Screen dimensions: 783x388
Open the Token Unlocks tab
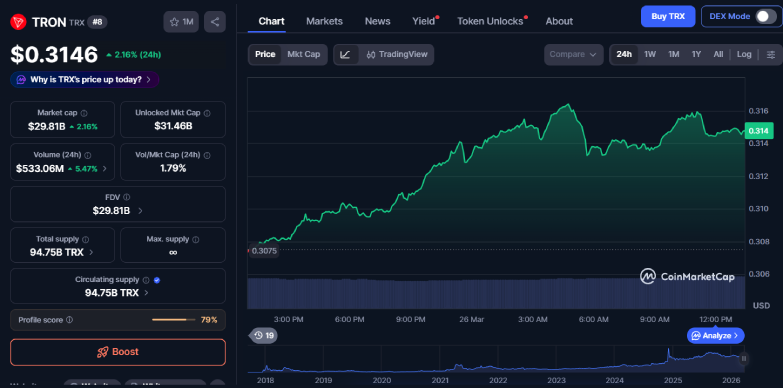[x=491, y=21]
